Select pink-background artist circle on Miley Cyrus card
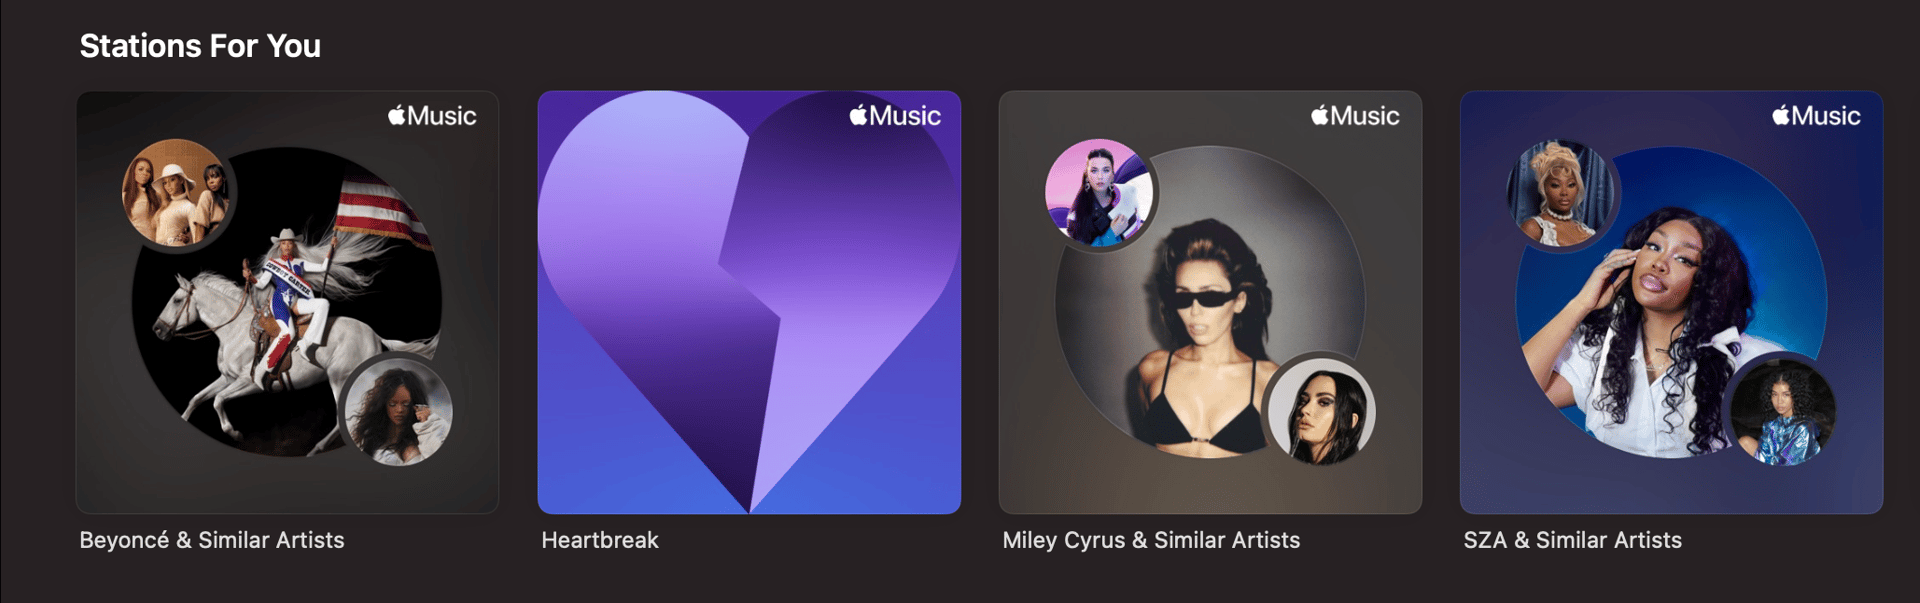Image resolution: width=1920 pixels, height=603 pixels. coord(1100,193)
